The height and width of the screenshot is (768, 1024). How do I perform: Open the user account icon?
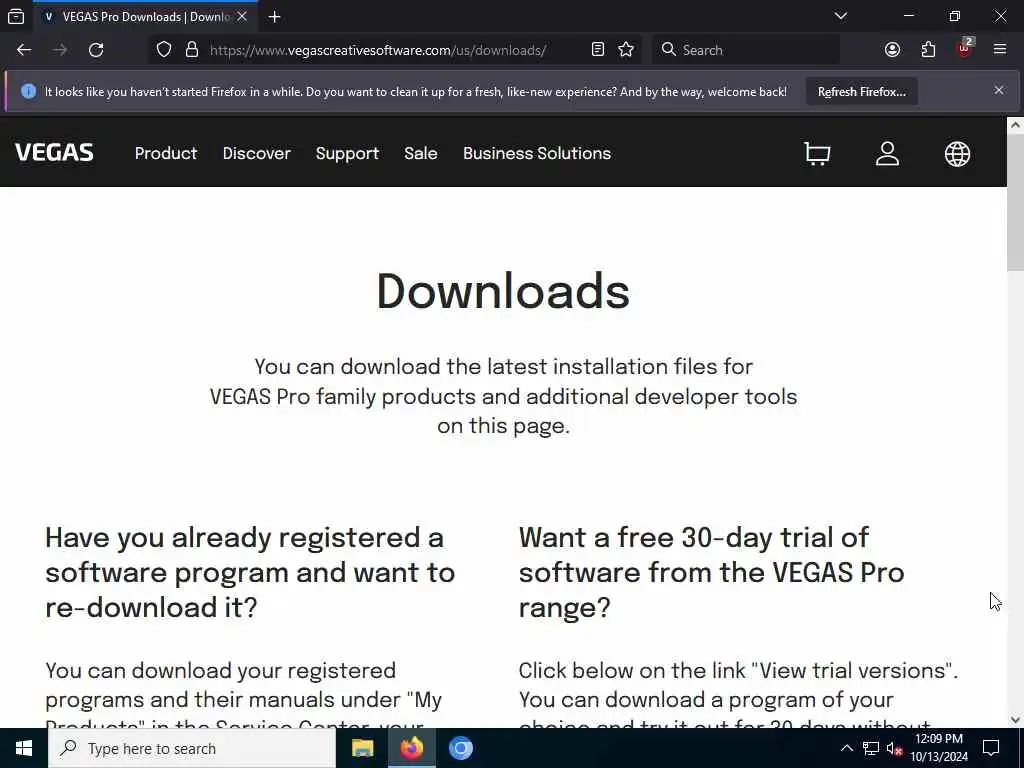point(888,154)
